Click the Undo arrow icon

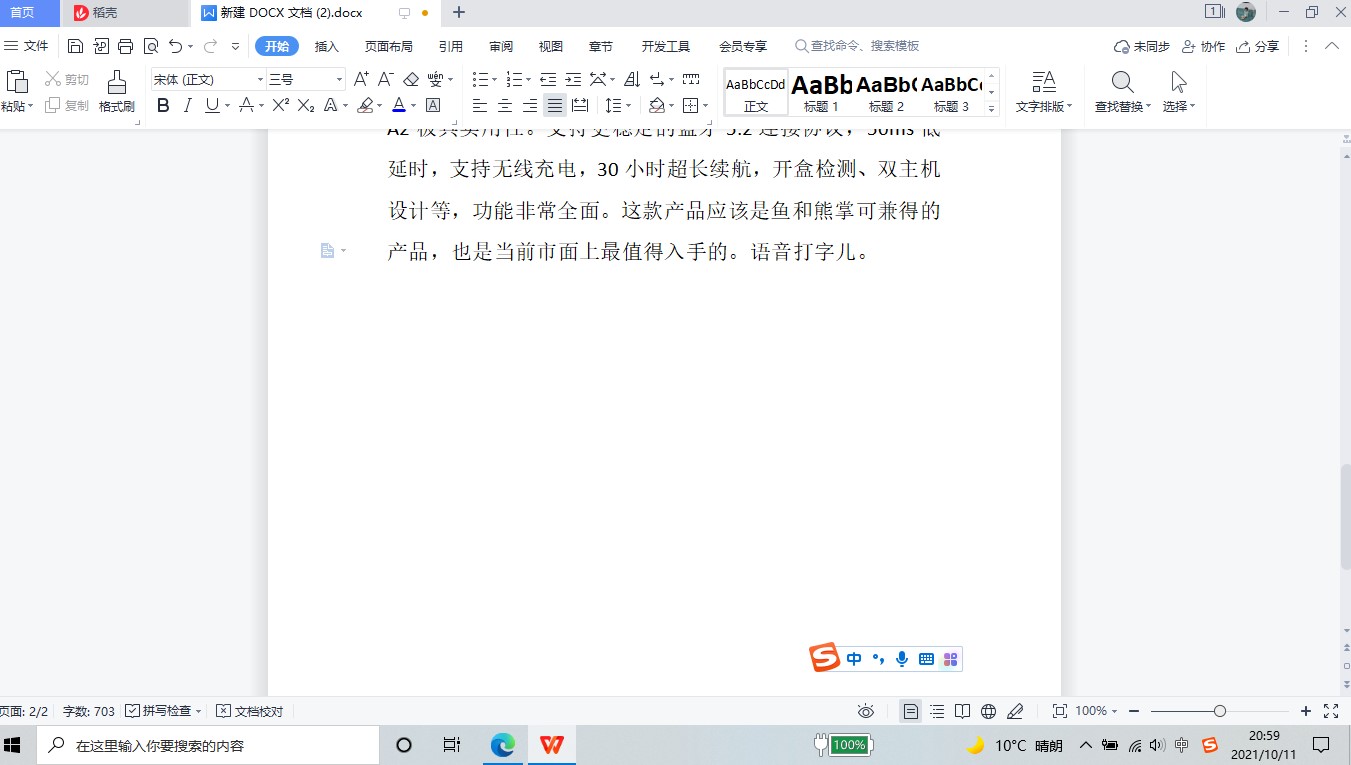pos(176,46)
